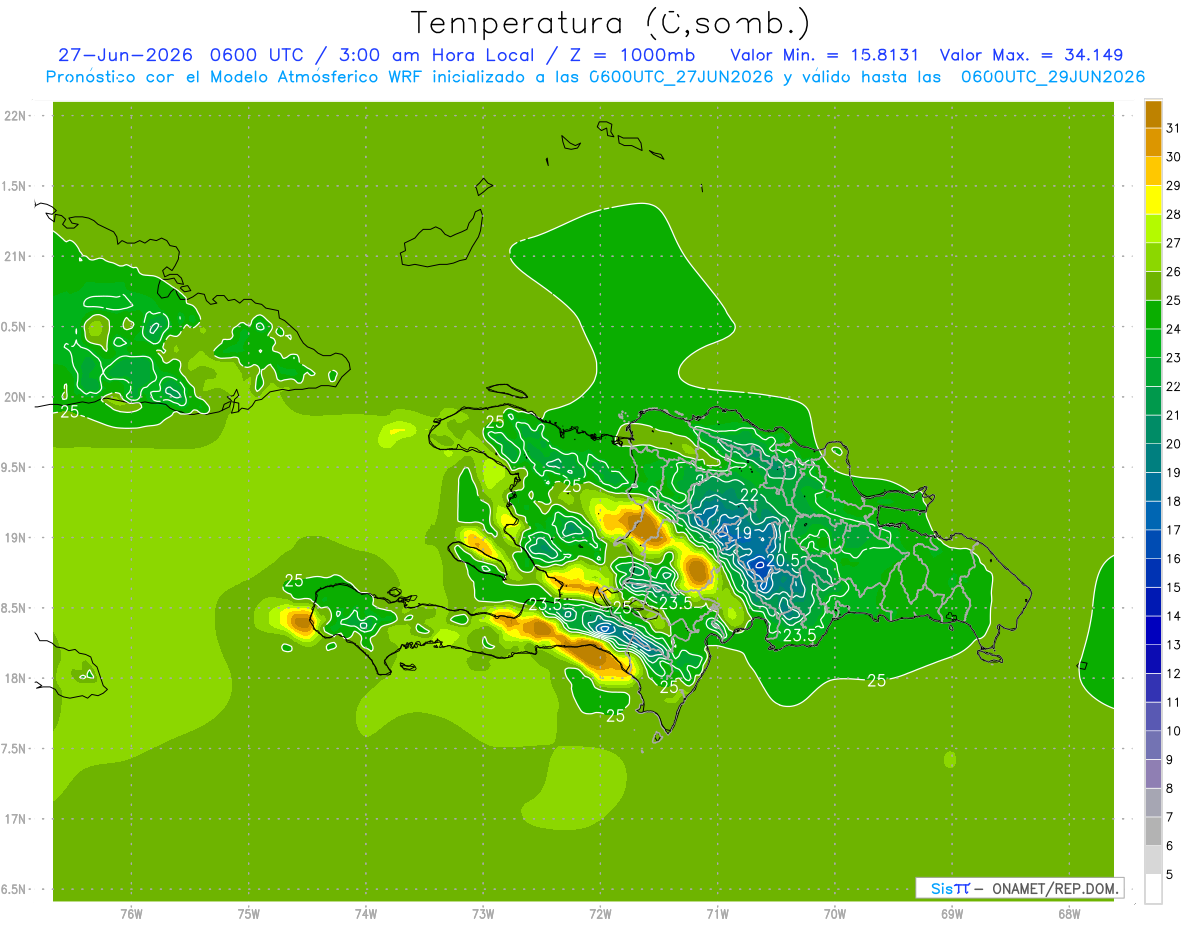Pick the color bar segment between 29 and 30
This screenshot has height=927, width=1200.
pyautogui.click(x=1153, y=172)
